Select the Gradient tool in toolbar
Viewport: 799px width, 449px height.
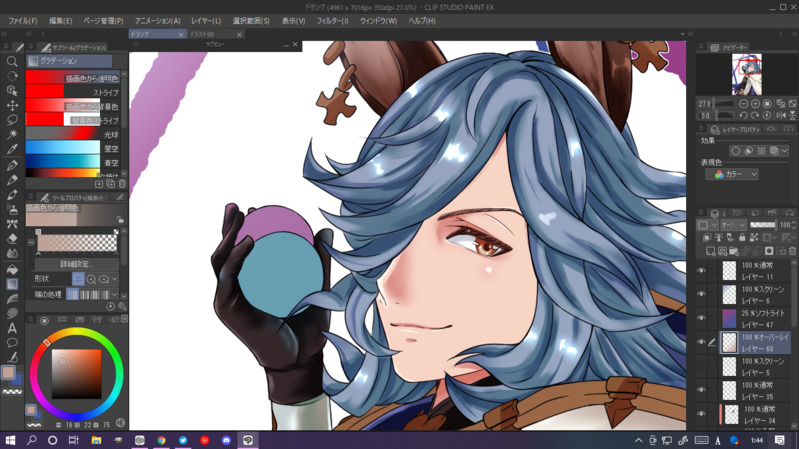[x=12, y=284]
